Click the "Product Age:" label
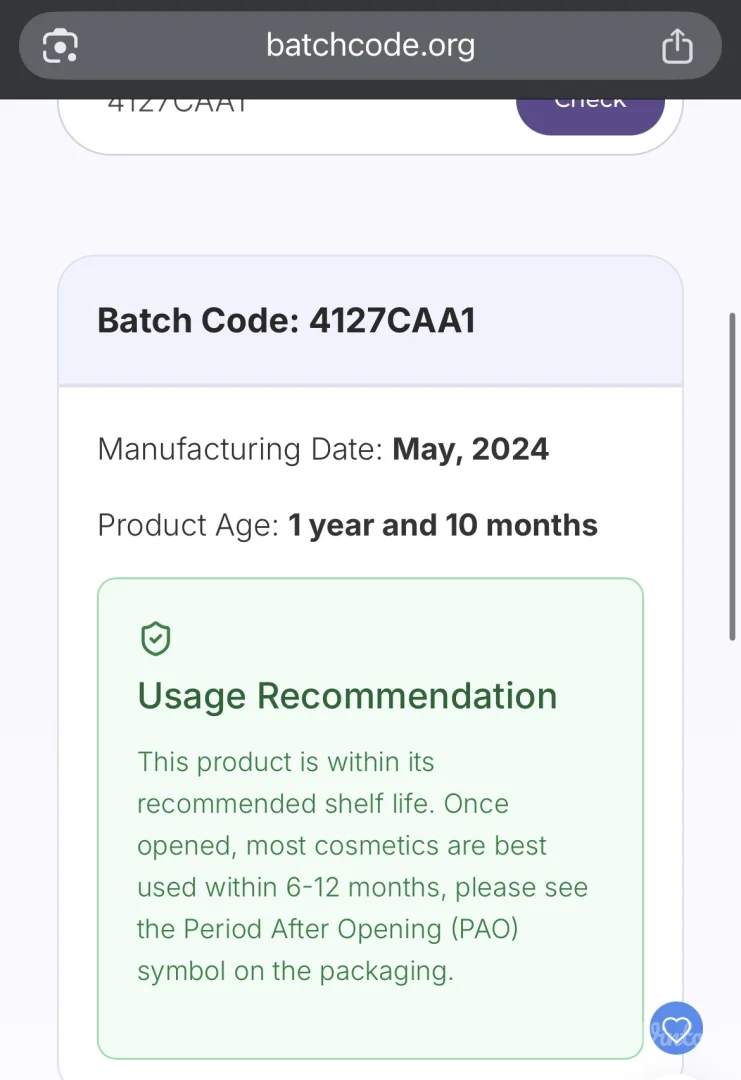Image resolution: width=741 pixels, height=1080 pixels. pyautogui.click(x=188, y=525)
